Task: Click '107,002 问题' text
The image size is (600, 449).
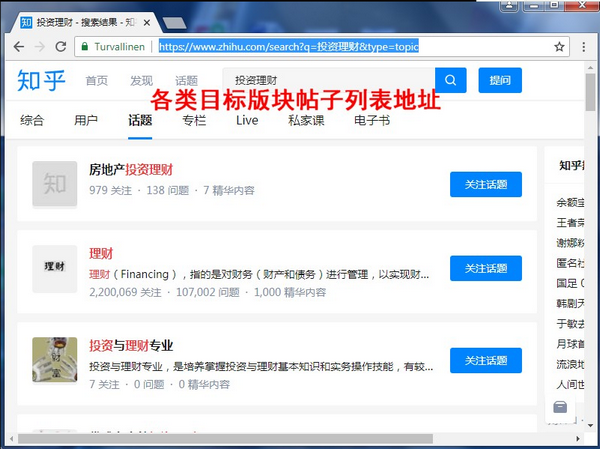Action: [207, 292]
